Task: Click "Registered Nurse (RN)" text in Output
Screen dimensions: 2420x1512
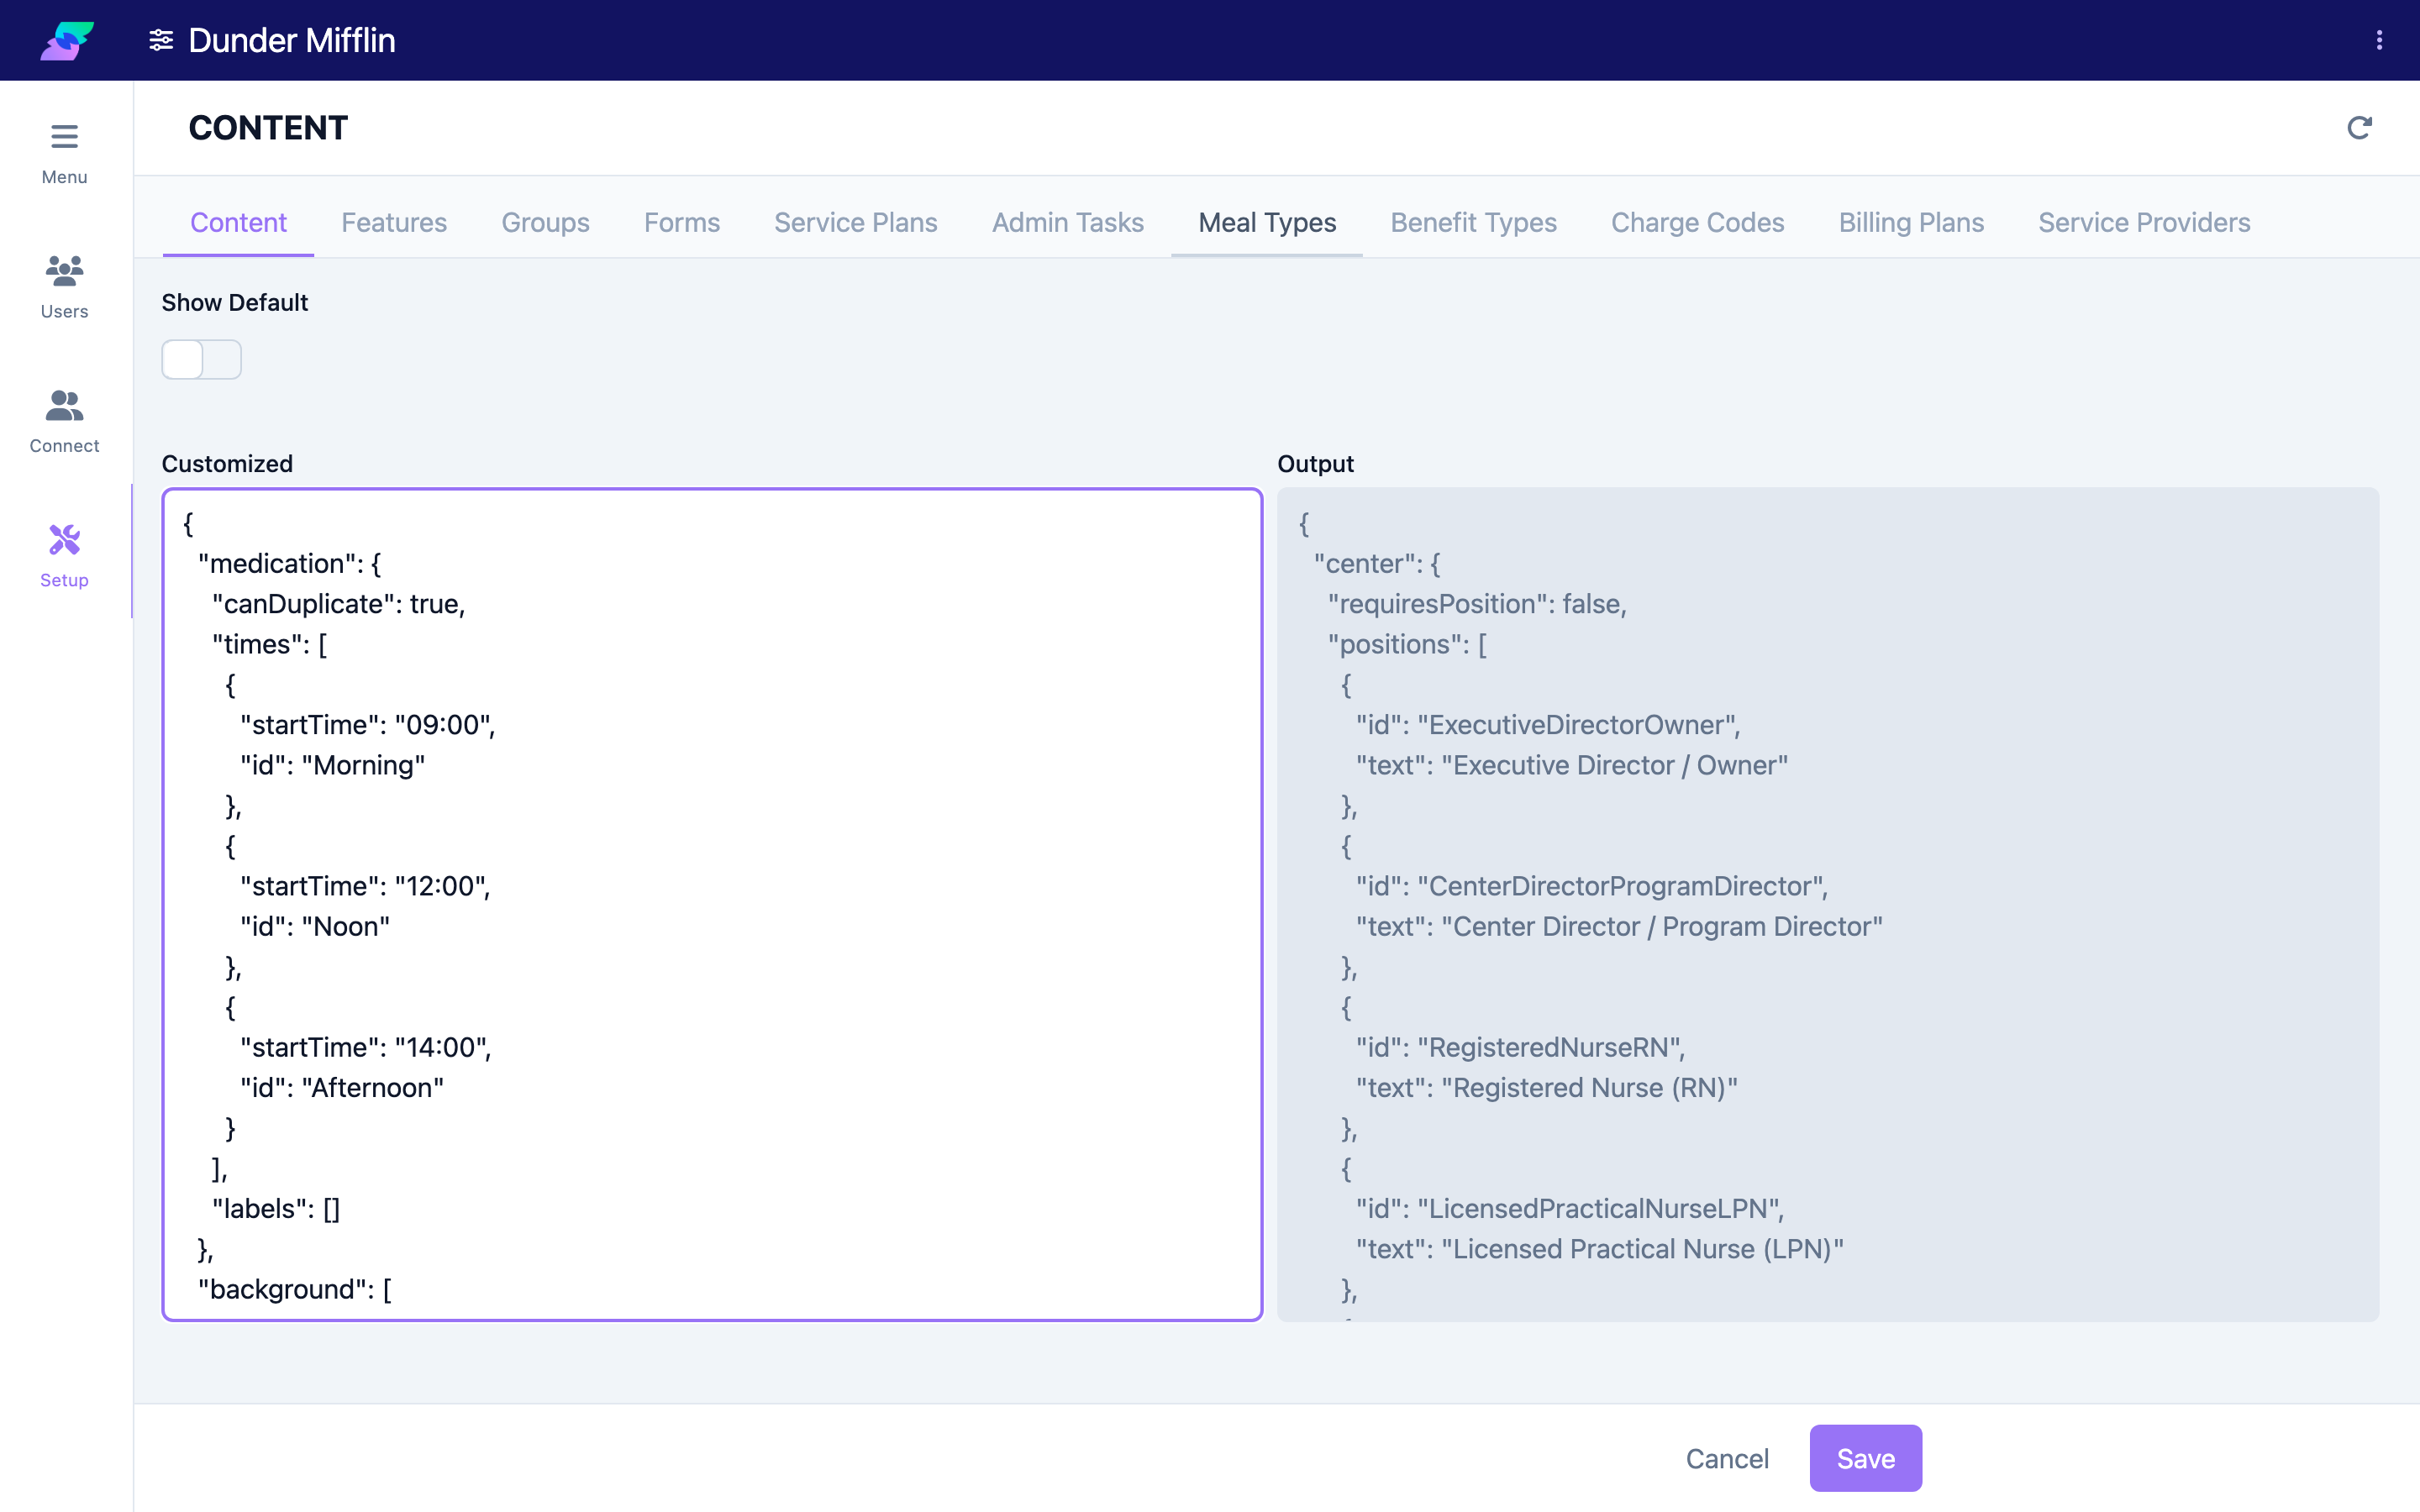Action: tap(1590, 1088)
